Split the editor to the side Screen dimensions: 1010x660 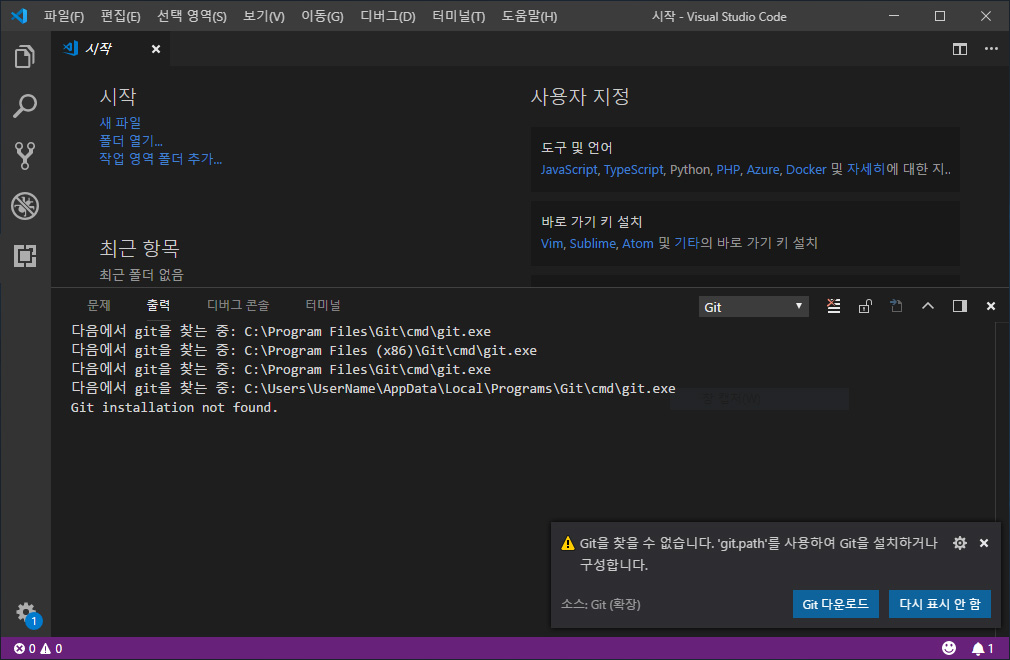coord(960,49)
